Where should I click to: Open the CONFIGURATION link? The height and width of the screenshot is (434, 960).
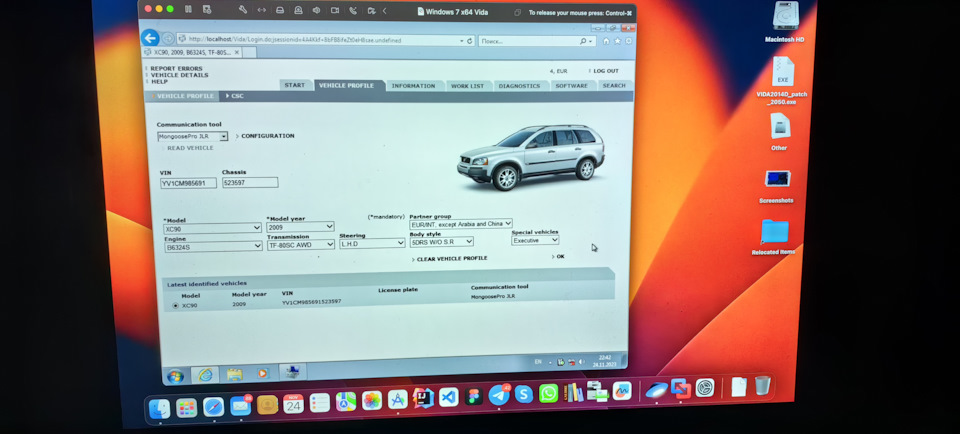pyautogui.click(x=268, y=136)
